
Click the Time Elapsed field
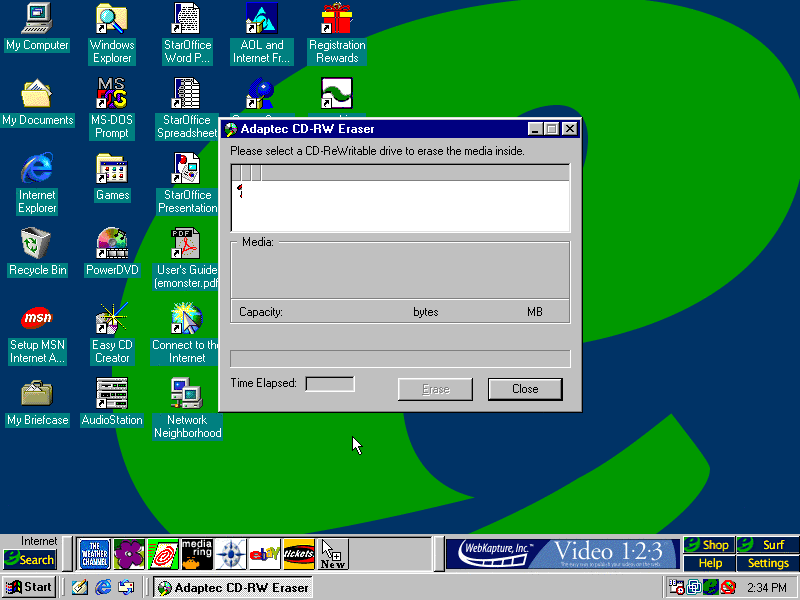(329, 384)
